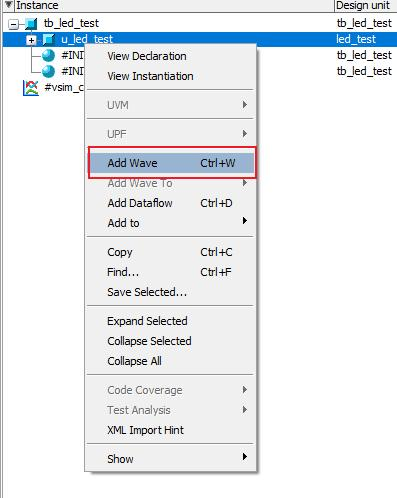Open the UVM submenu arrow
This screenshot has height=498, width=397.
pos(245,104)
